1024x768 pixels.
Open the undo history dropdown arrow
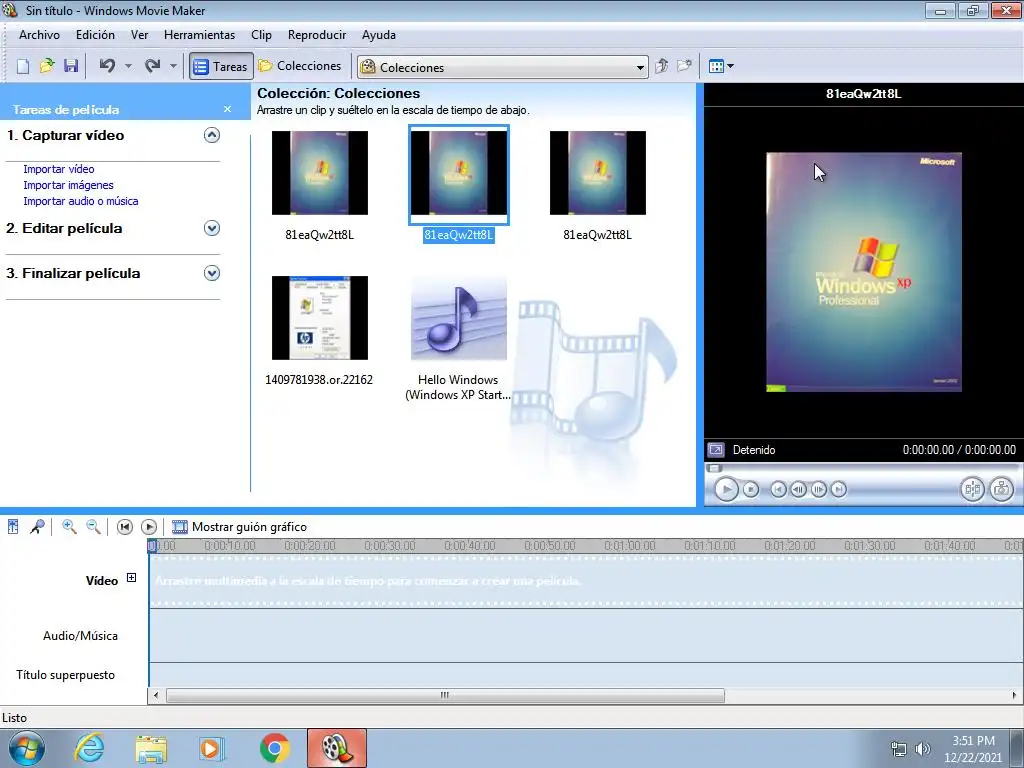tap(128, 66)
